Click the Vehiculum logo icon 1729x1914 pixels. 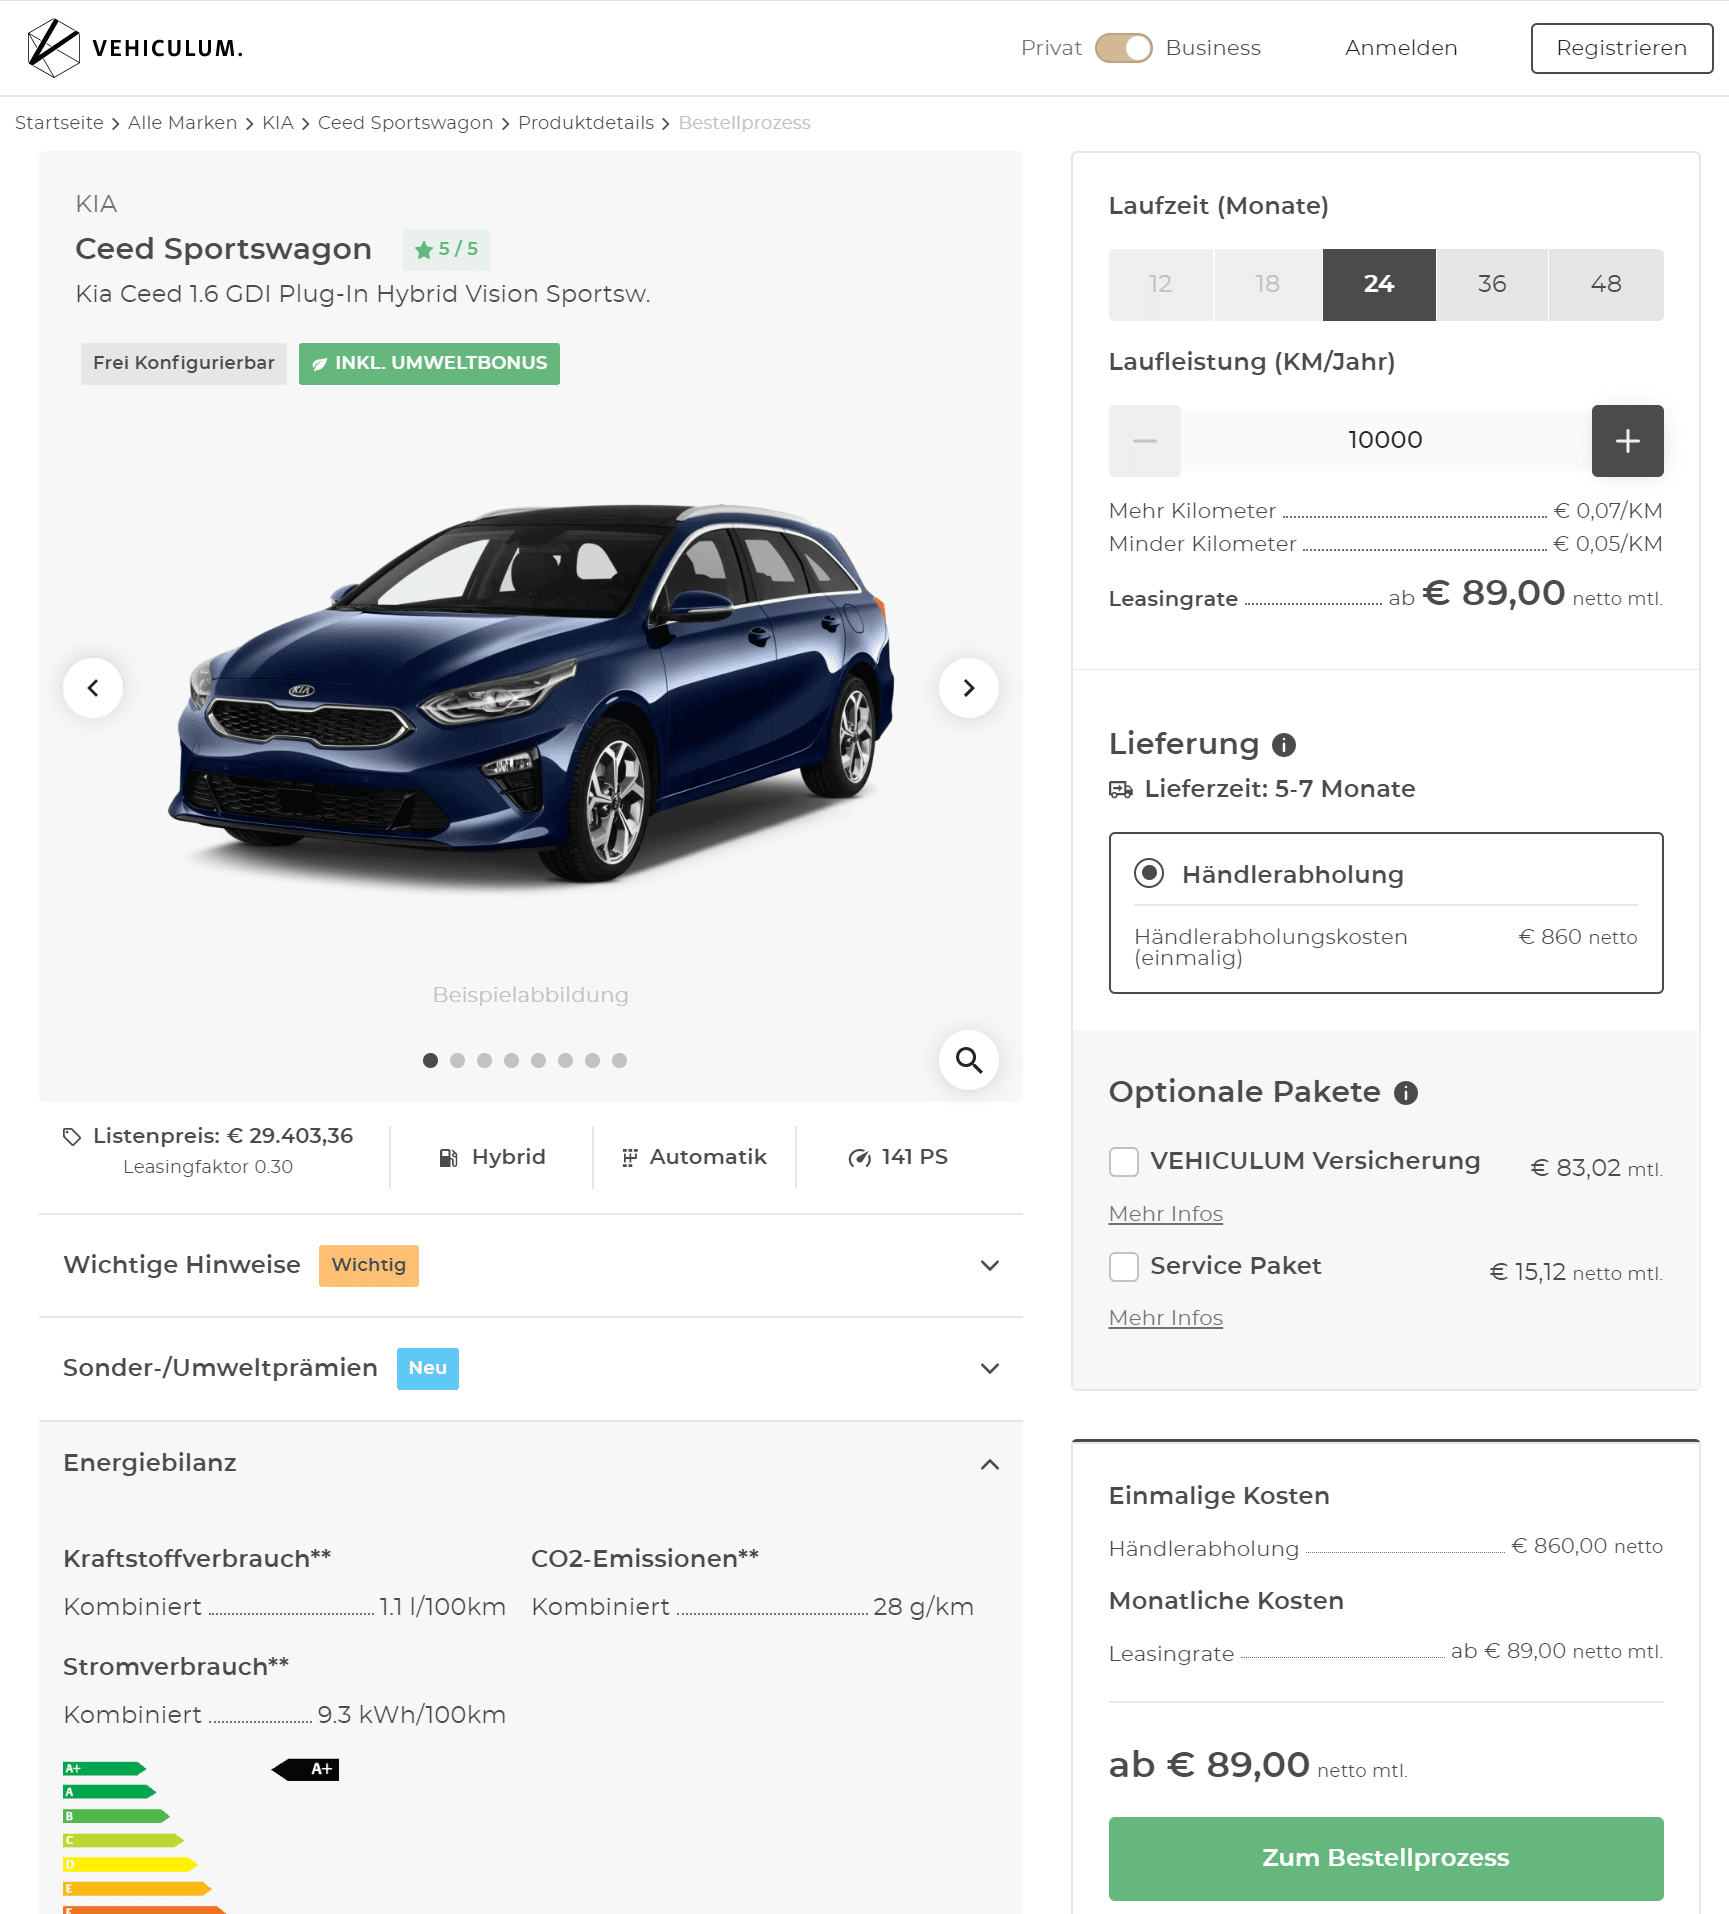(53, 48)
